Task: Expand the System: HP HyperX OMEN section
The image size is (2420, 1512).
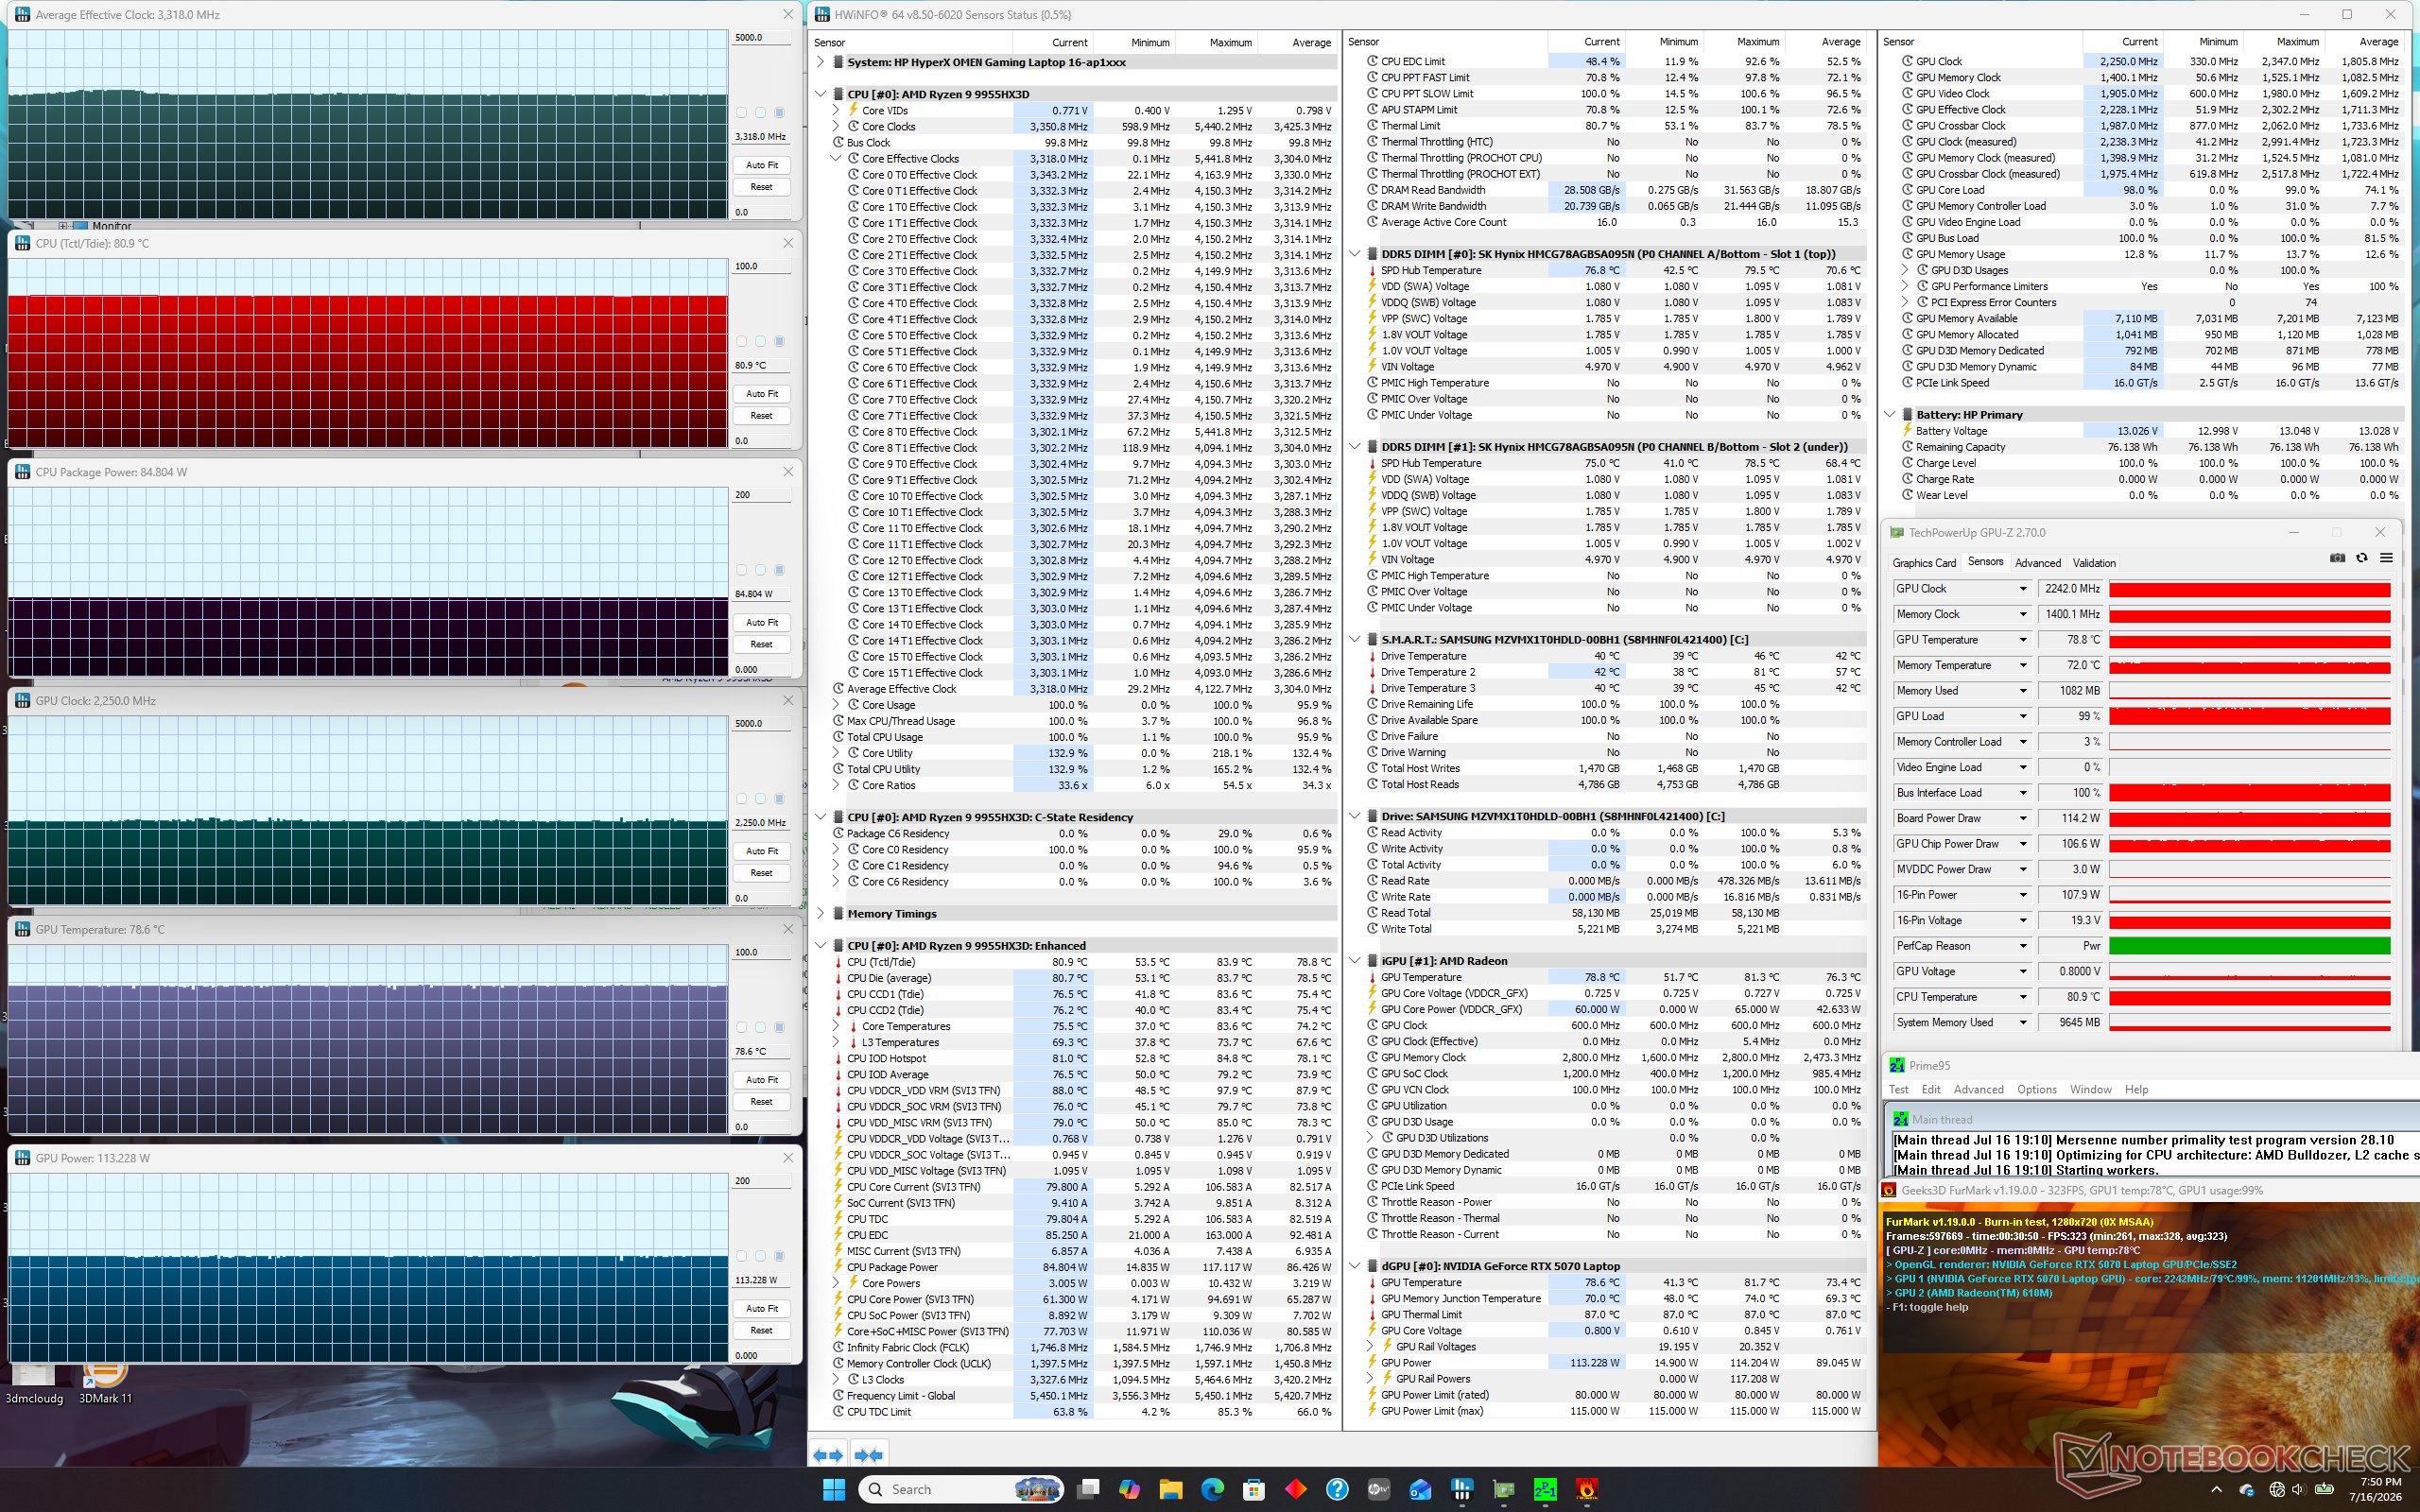Action: coord(821,62)
